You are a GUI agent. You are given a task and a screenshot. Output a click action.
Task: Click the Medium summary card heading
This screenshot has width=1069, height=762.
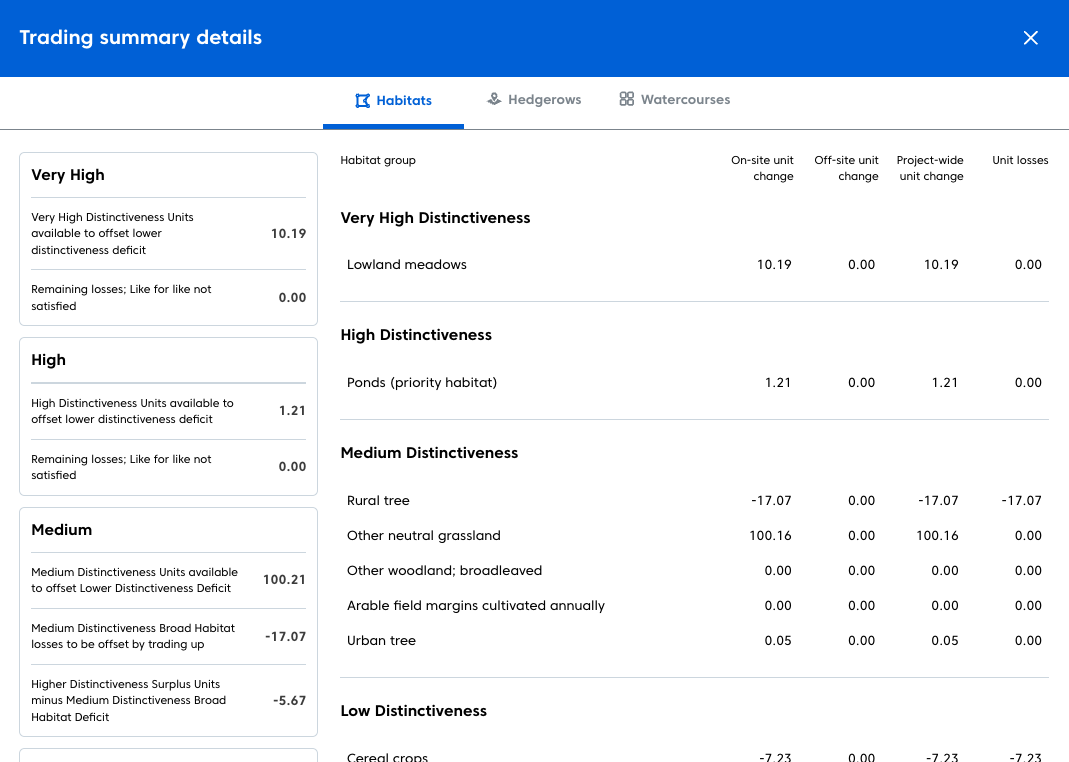[x=62, y=530]
